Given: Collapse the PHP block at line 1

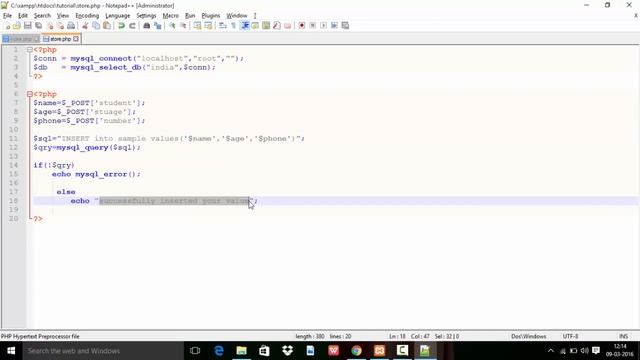Looking at the screenshot, I should [30, 50].
